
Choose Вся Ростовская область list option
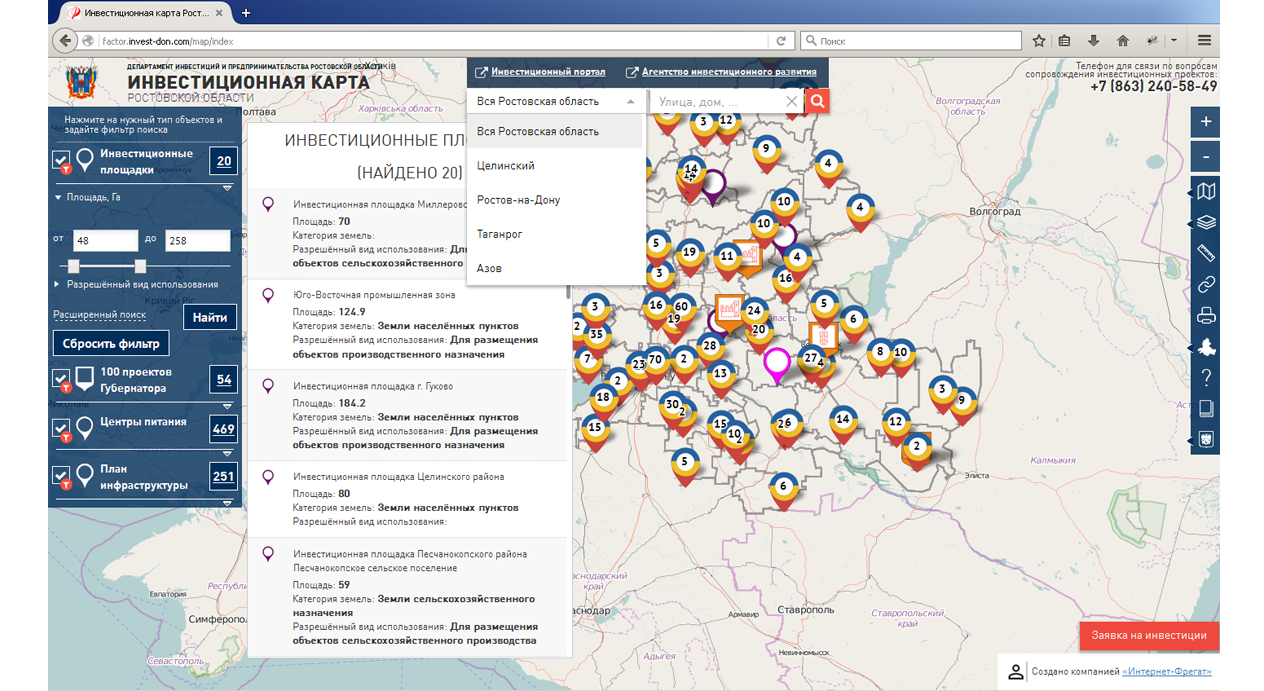click(x=556, y=132)
